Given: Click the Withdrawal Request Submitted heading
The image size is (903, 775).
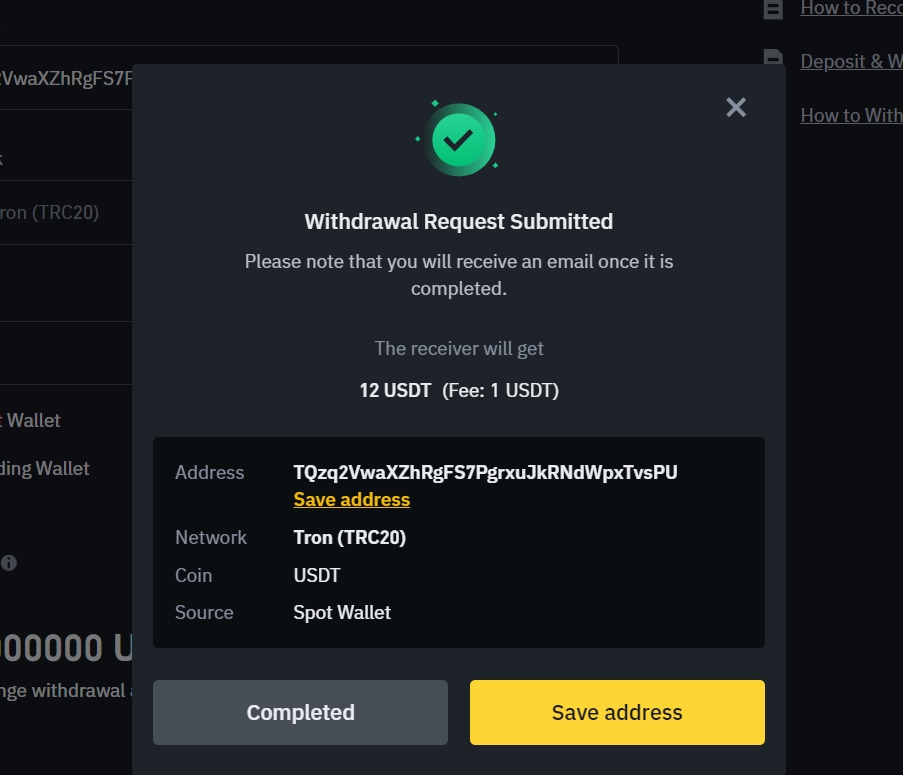Looking at the screenshot, I should coord(459,222).
